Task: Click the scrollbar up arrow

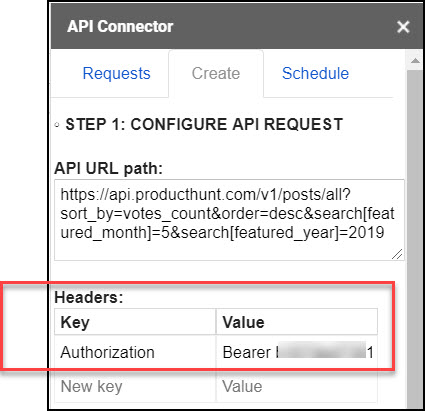Action: [x=415, y=61]
